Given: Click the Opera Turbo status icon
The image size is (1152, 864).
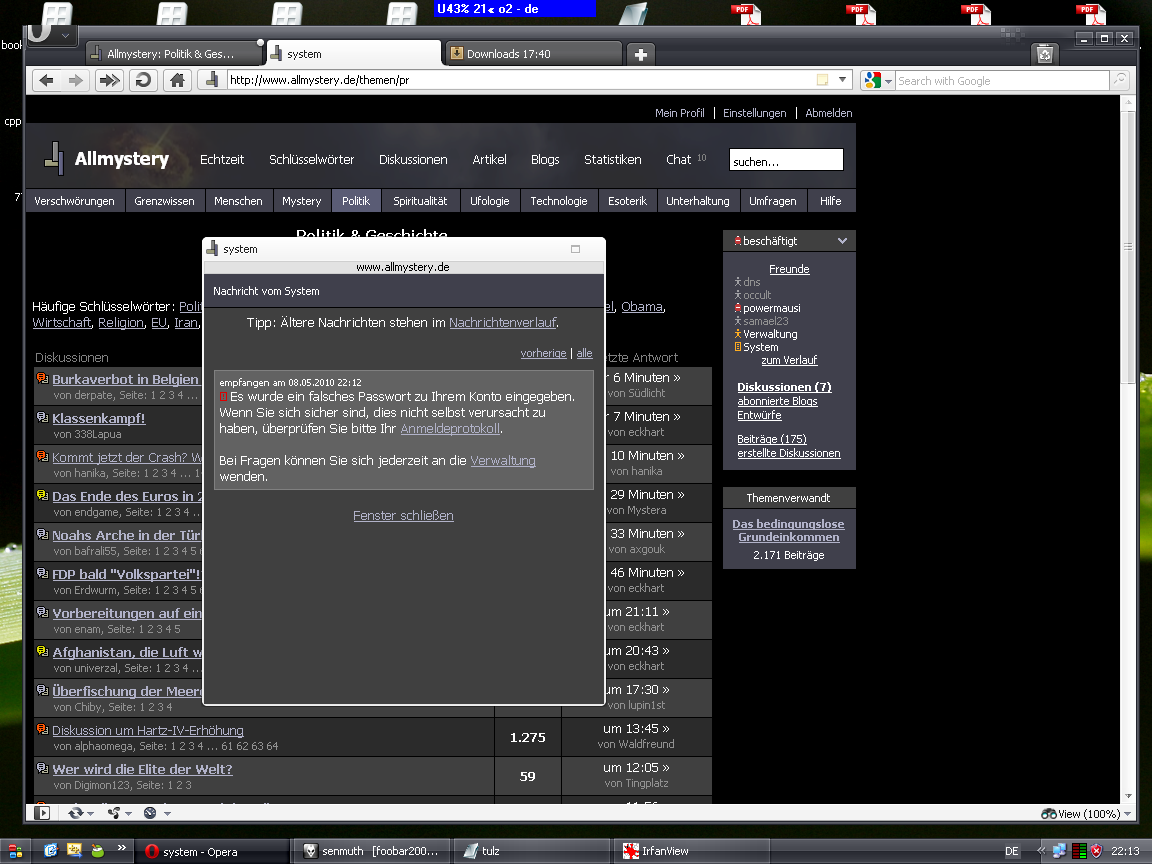Looking at the screenshot, I should click(150, 813).
